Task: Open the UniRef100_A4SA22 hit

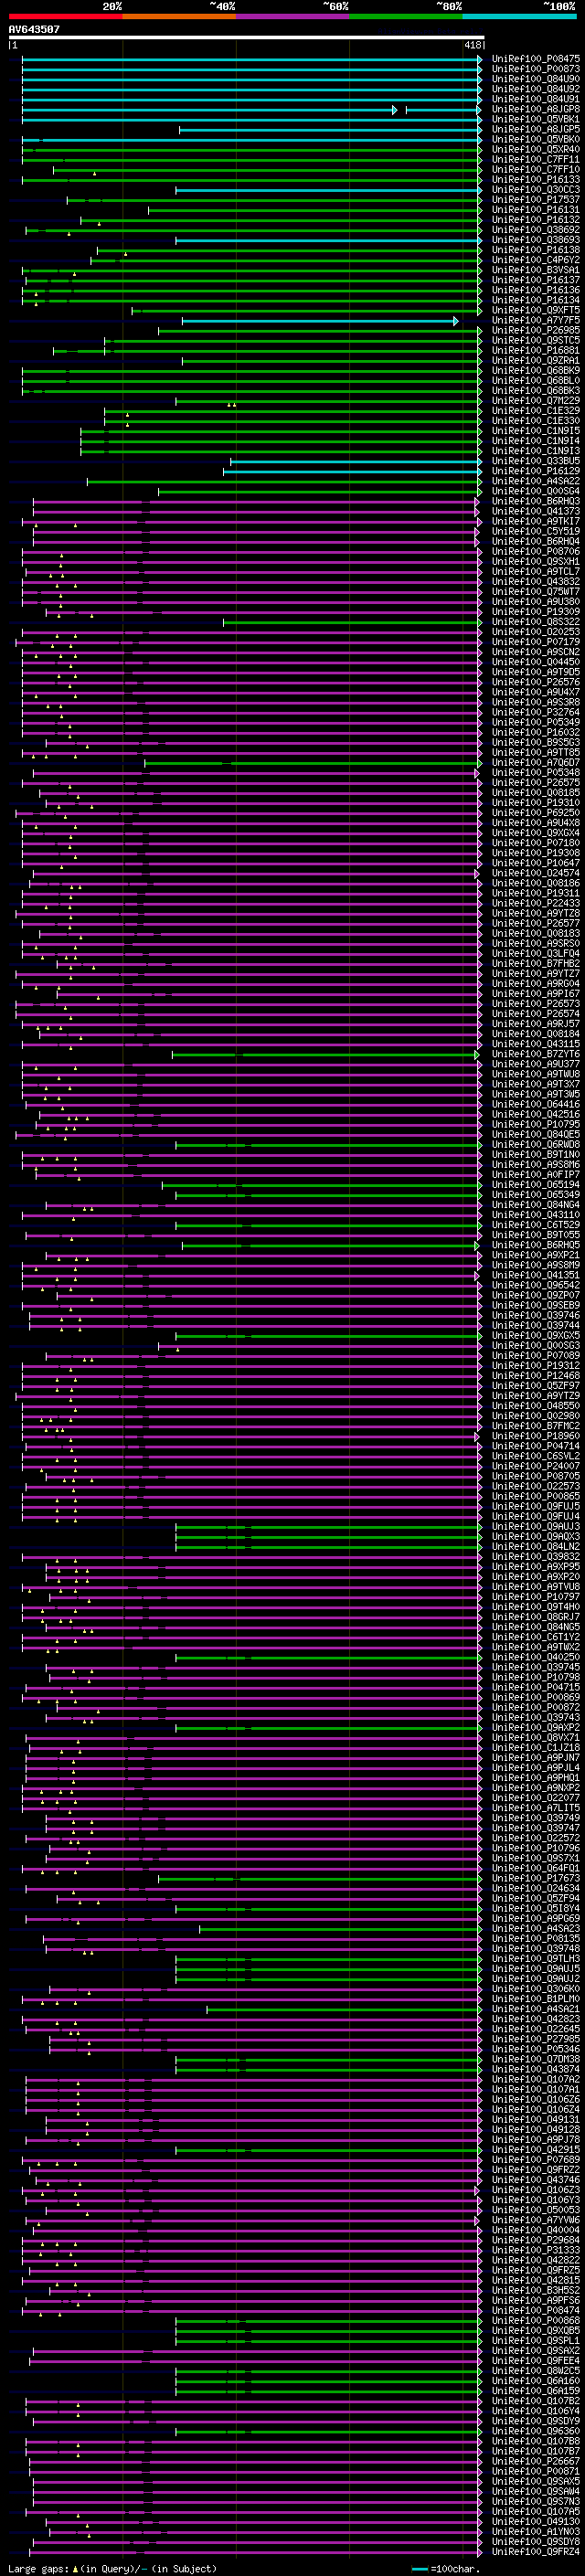Action: pyautogui.click(x=535, y=481)
